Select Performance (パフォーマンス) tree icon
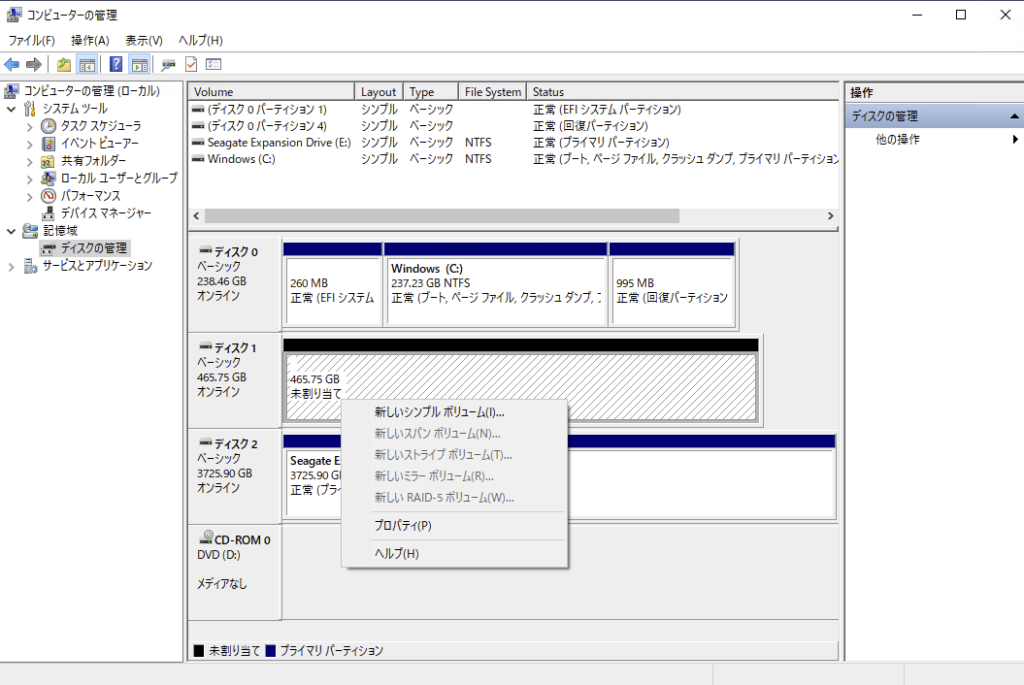Viewport: 1024px width, 685px height. pos(48,196)
